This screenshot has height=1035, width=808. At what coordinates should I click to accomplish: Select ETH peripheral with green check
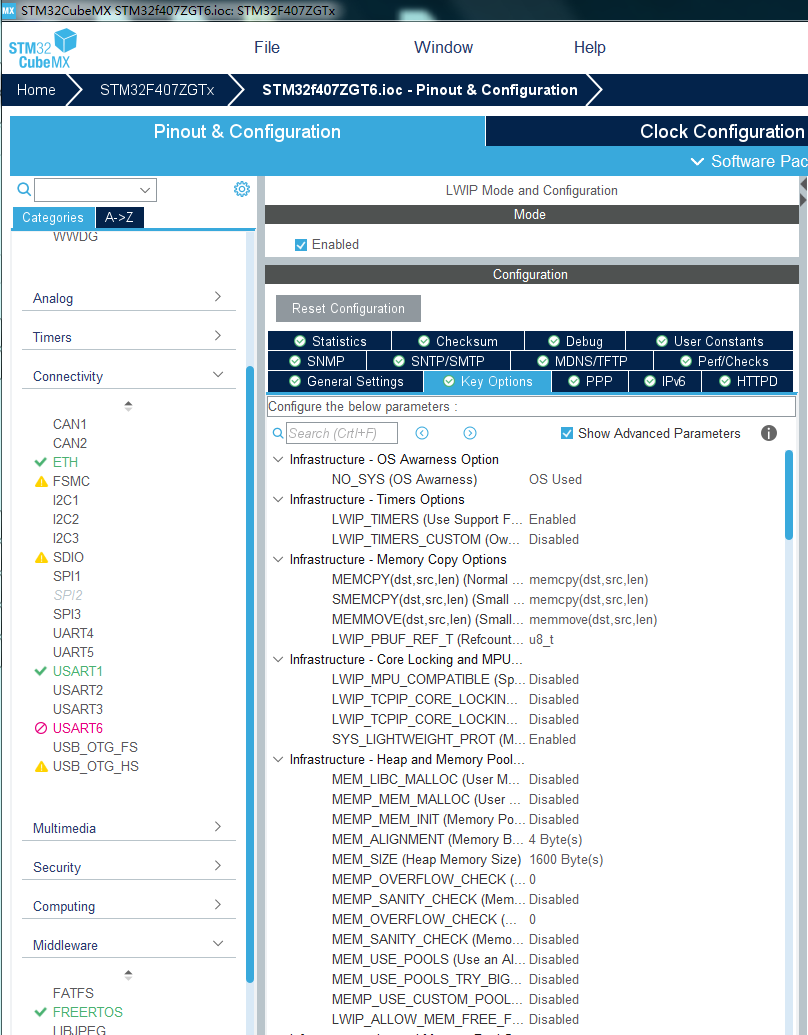click(x=65, y=462)
